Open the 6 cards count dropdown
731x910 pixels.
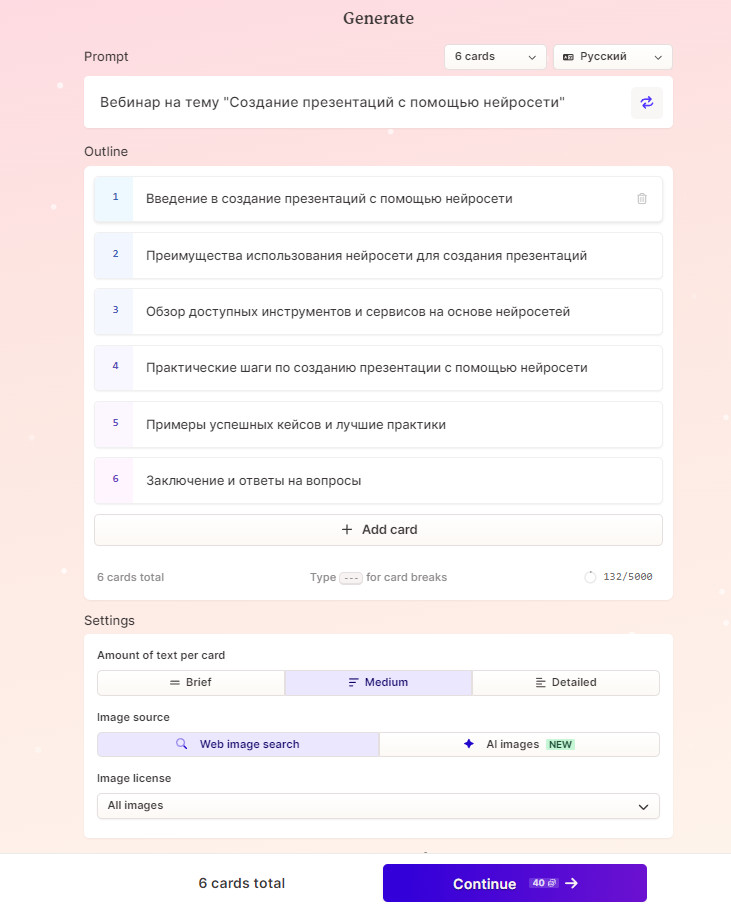click(x=495, y=57)
